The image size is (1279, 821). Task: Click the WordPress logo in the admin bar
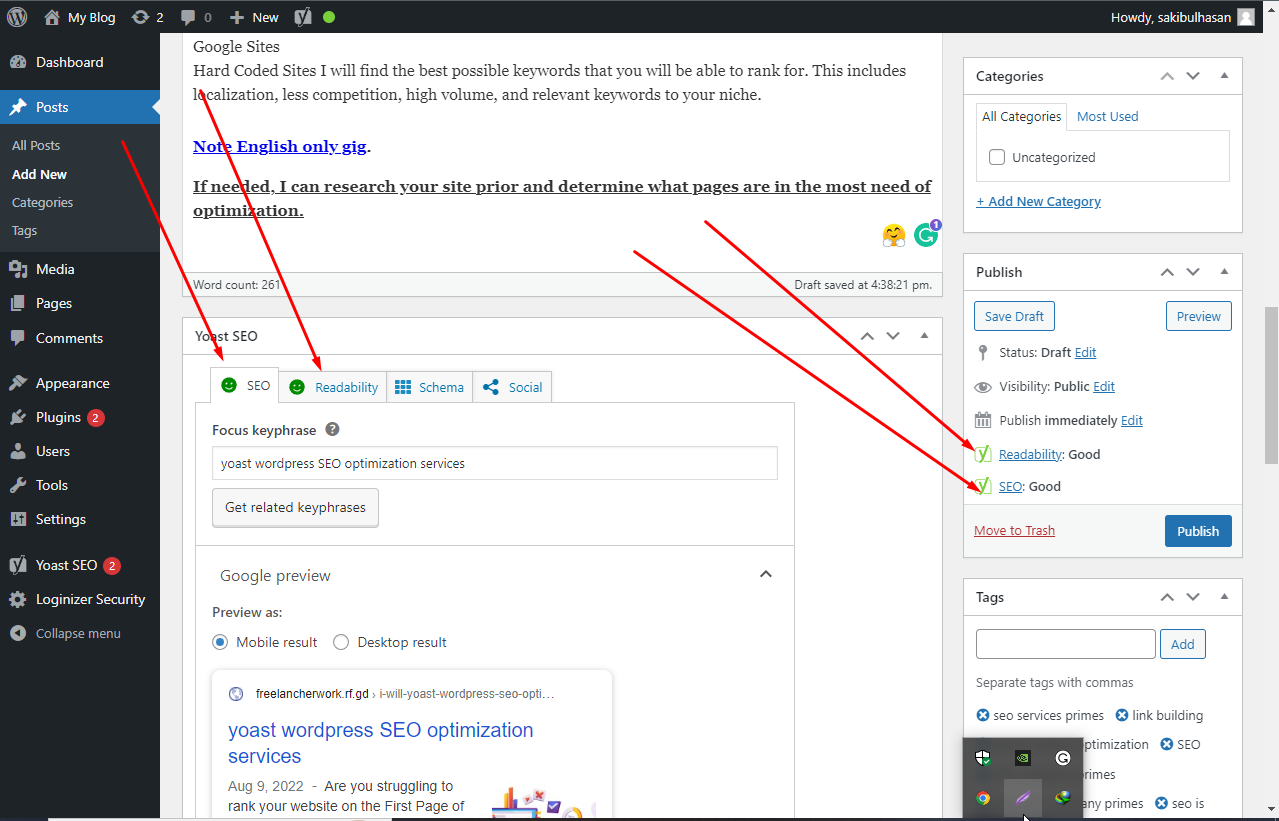[x=15, y=16]
